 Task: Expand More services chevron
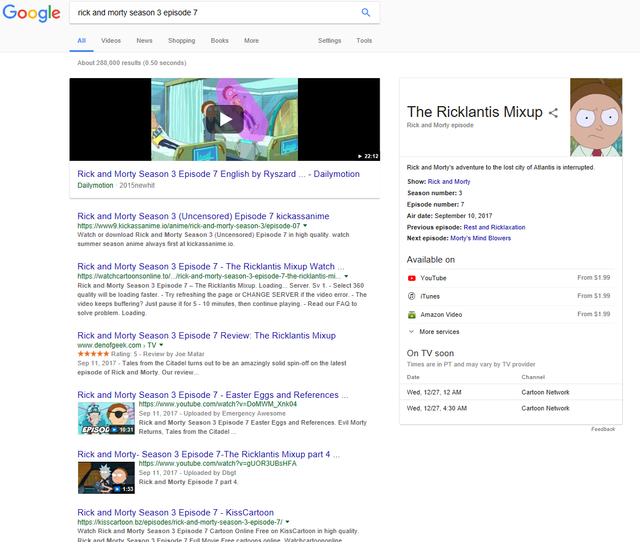point(411,331)
